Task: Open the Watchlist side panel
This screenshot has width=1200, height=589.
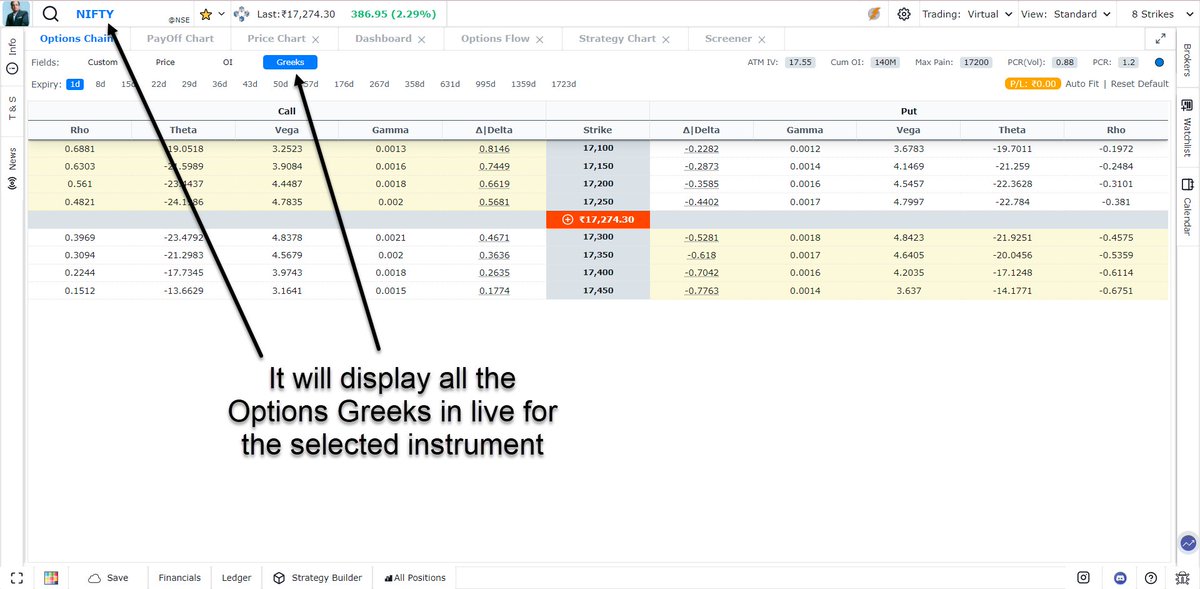Action: point(1187,127)
